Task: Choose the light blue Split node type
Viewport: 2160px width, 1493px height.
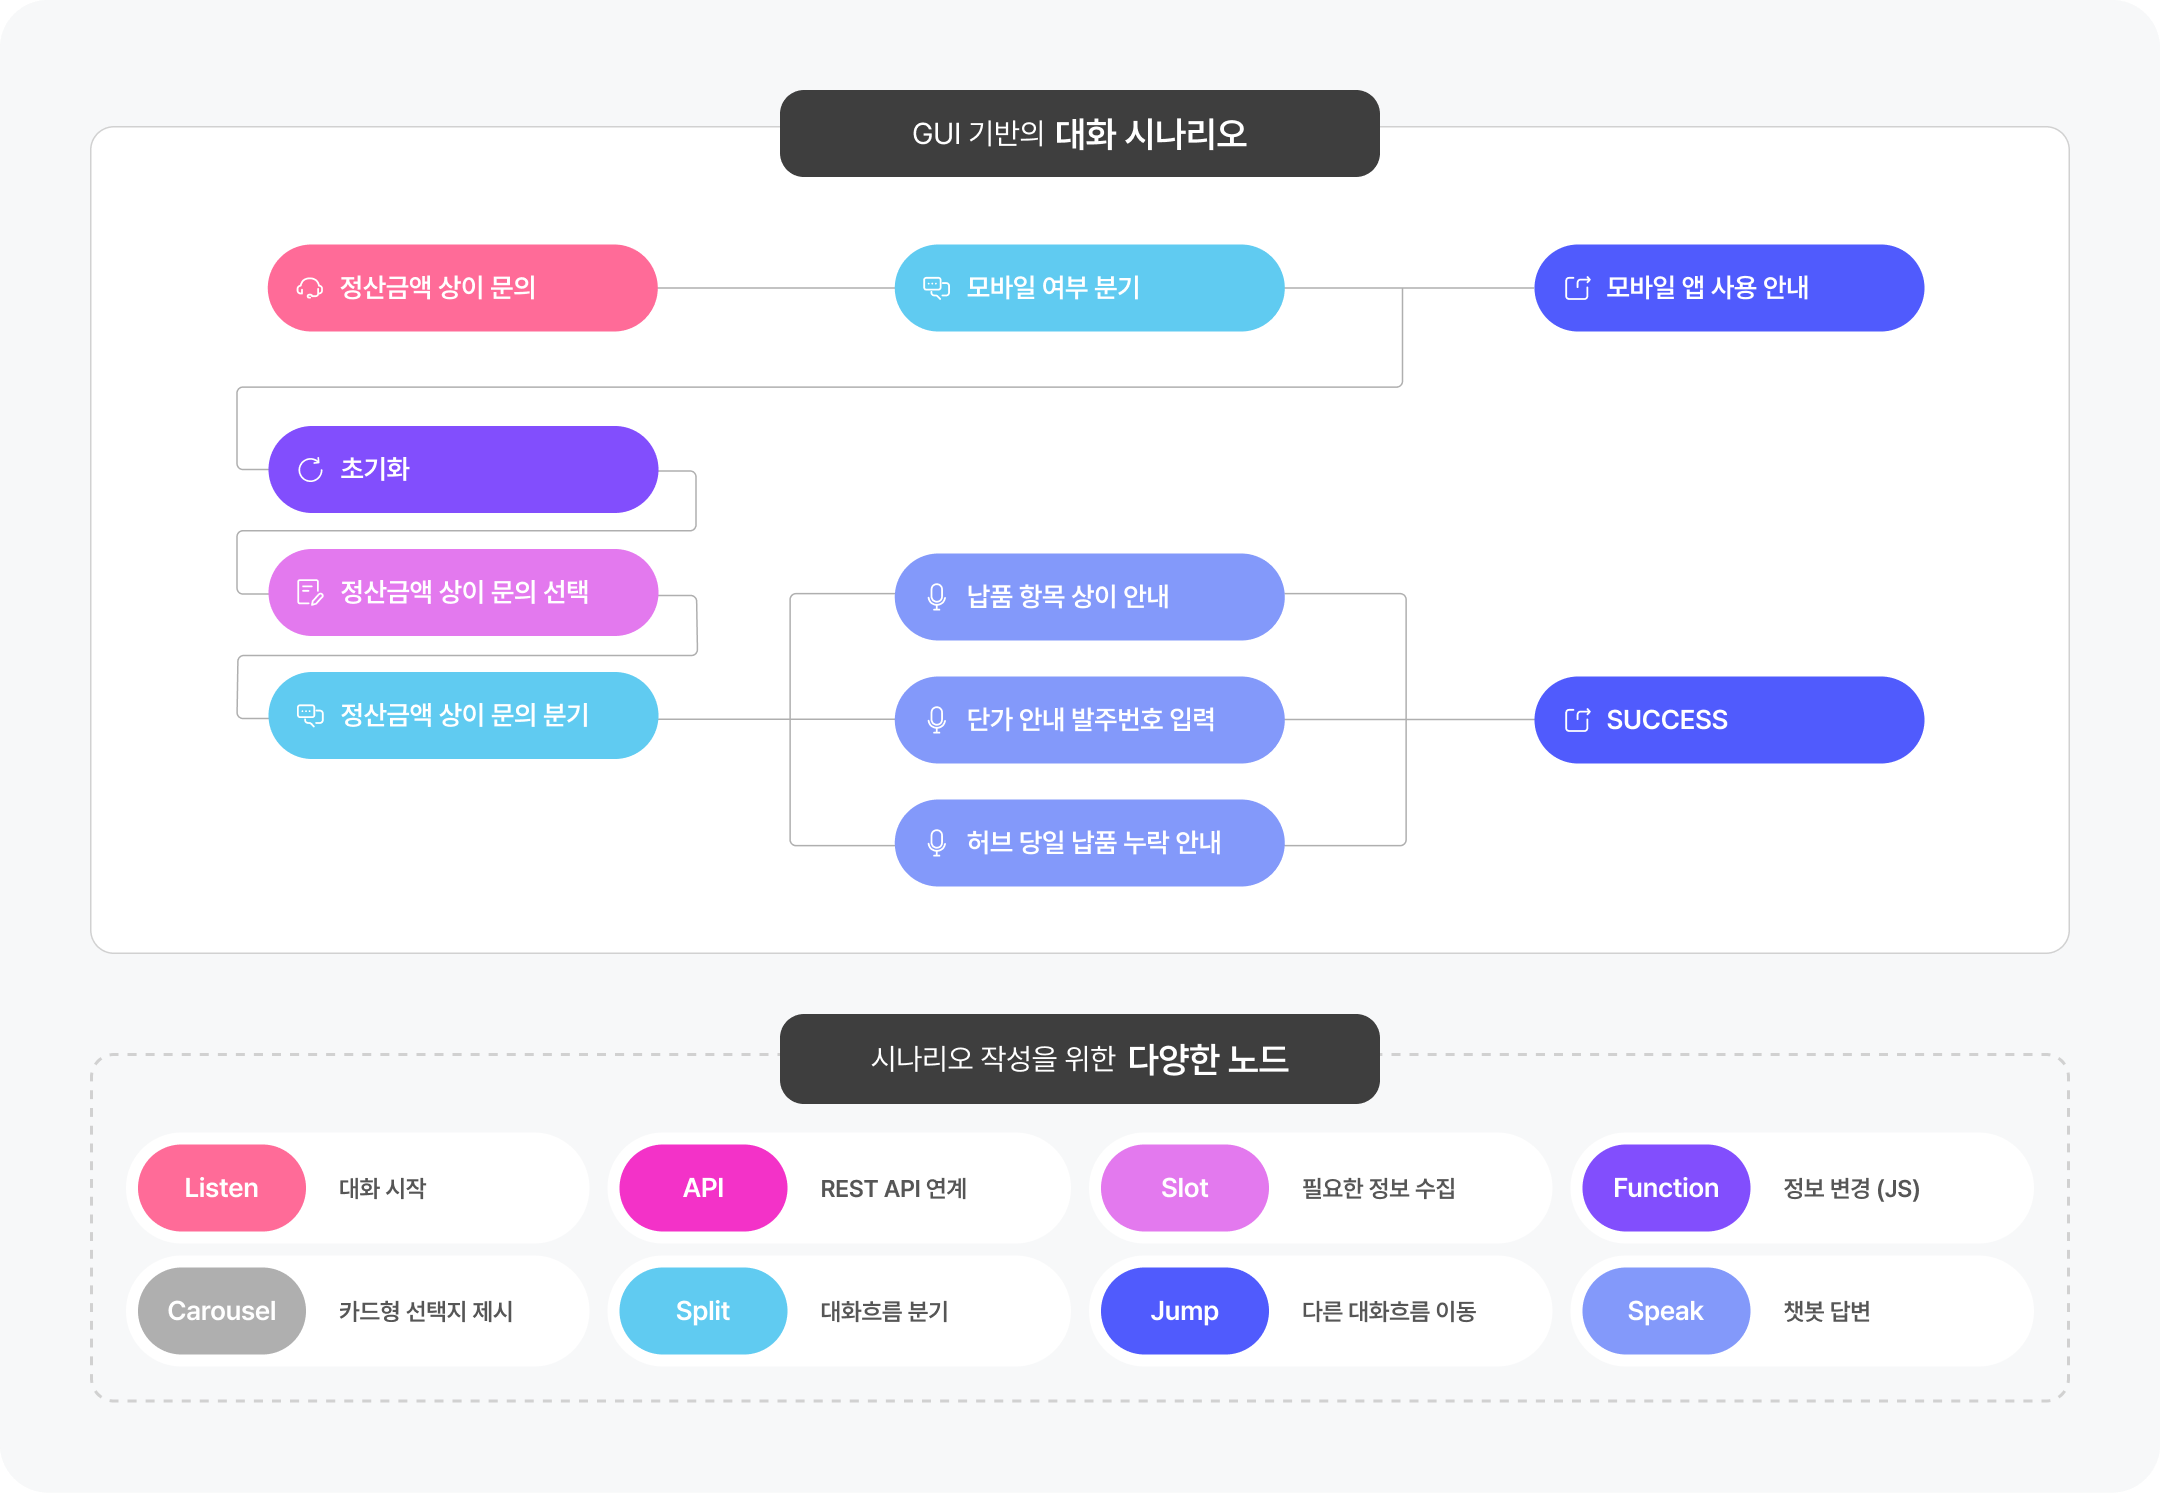Action: pos(703,1311)
